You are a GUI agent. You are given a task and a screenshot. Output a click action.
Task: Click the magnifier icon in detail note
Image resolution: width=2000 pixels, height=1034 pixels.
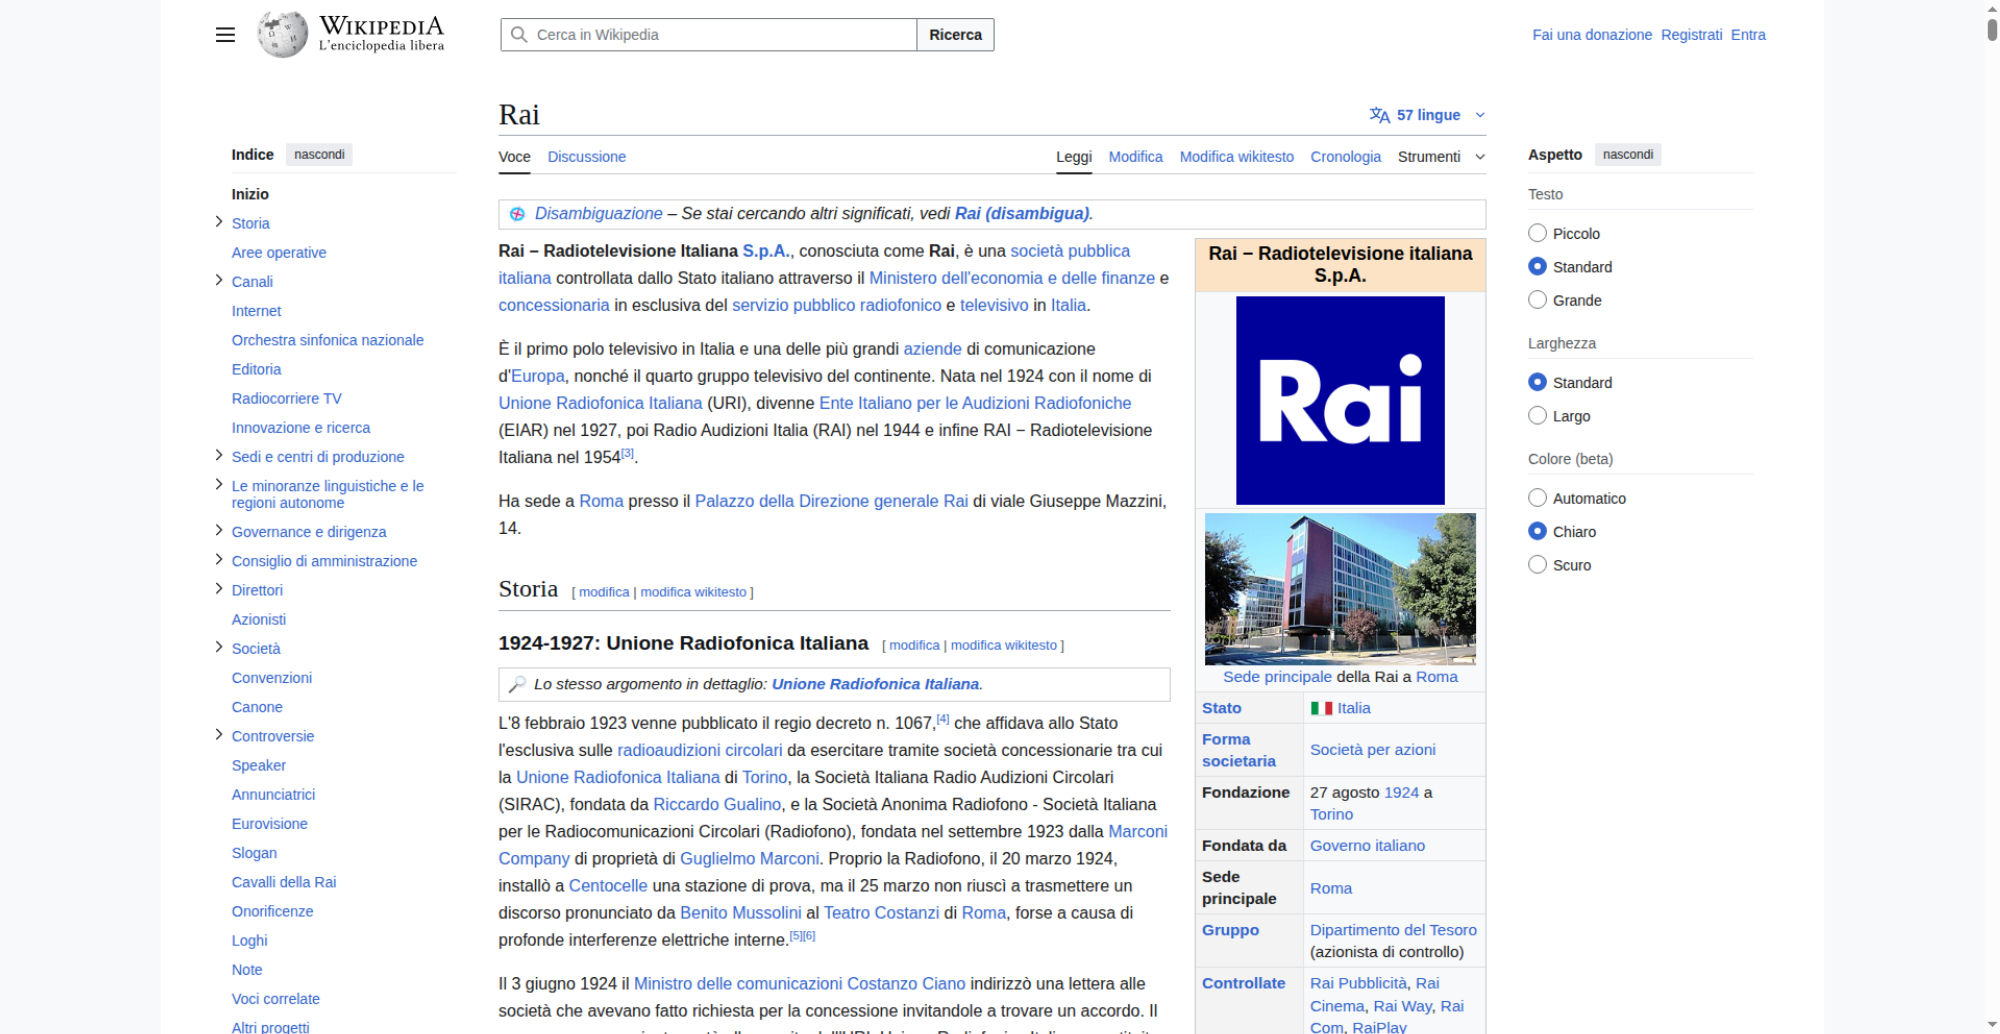point(517,684)
